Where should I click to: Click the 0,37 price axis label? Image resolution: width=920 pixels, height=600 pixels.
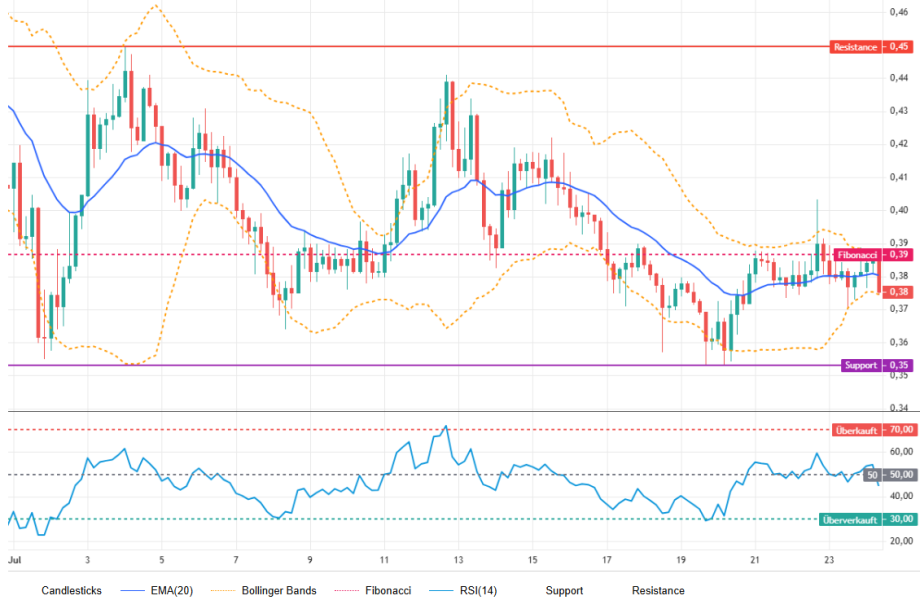[899, 309]
